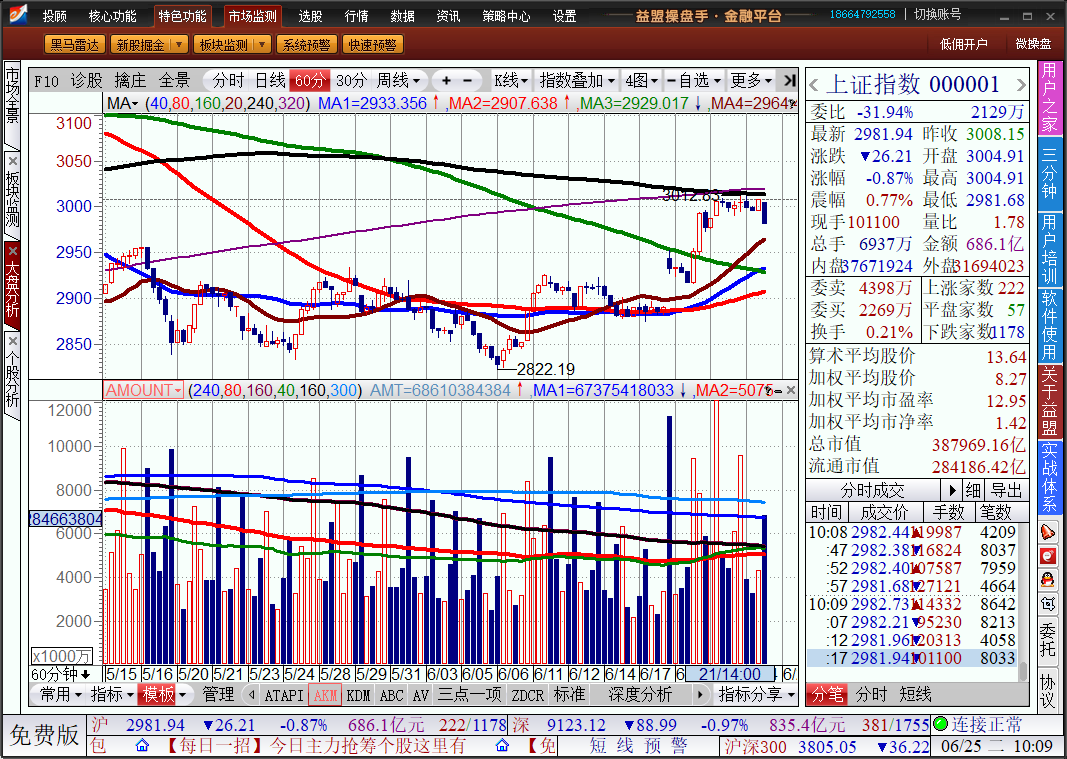Open the 更多 dropdown

click(768, 81)
